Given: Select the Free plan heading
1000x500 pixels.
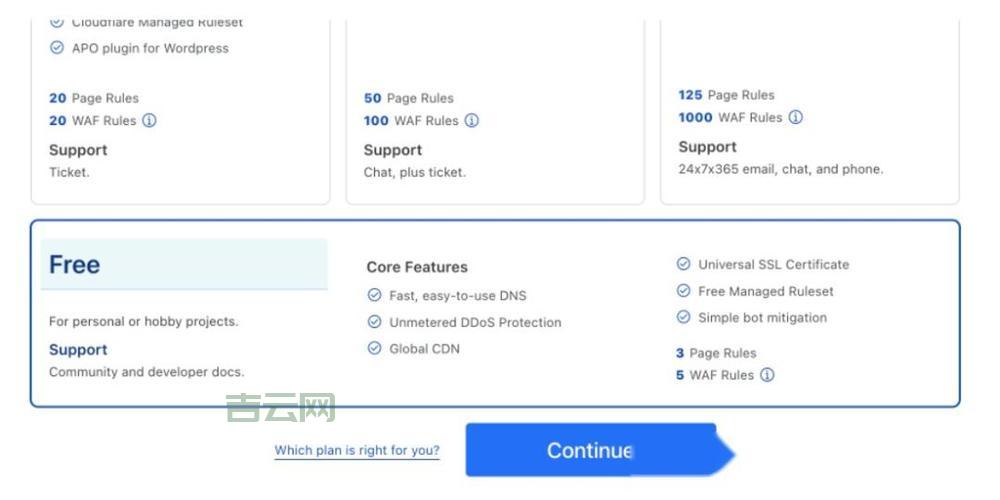Looking at the screenshot, I should pyautogui.click(x=75, y=265).
